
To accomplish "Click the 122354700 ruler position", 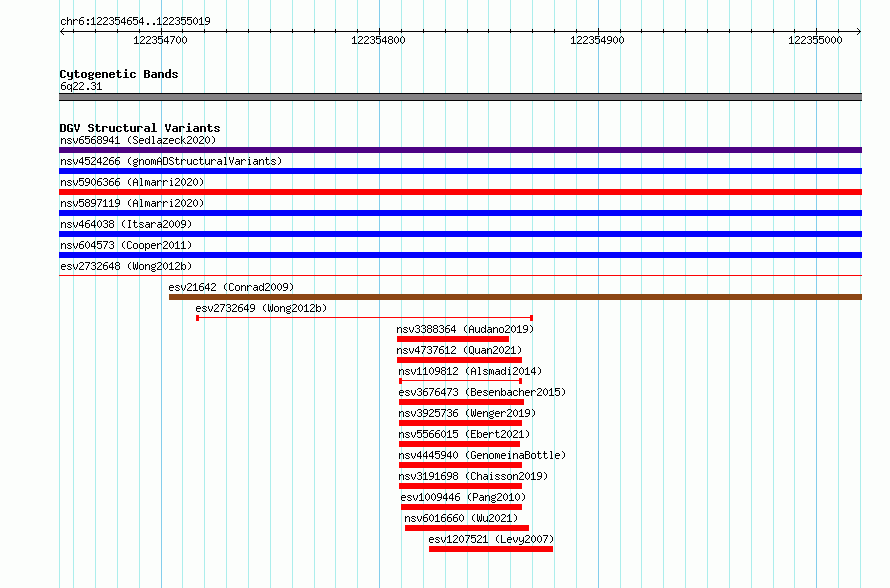I will (x=160, y=40).
